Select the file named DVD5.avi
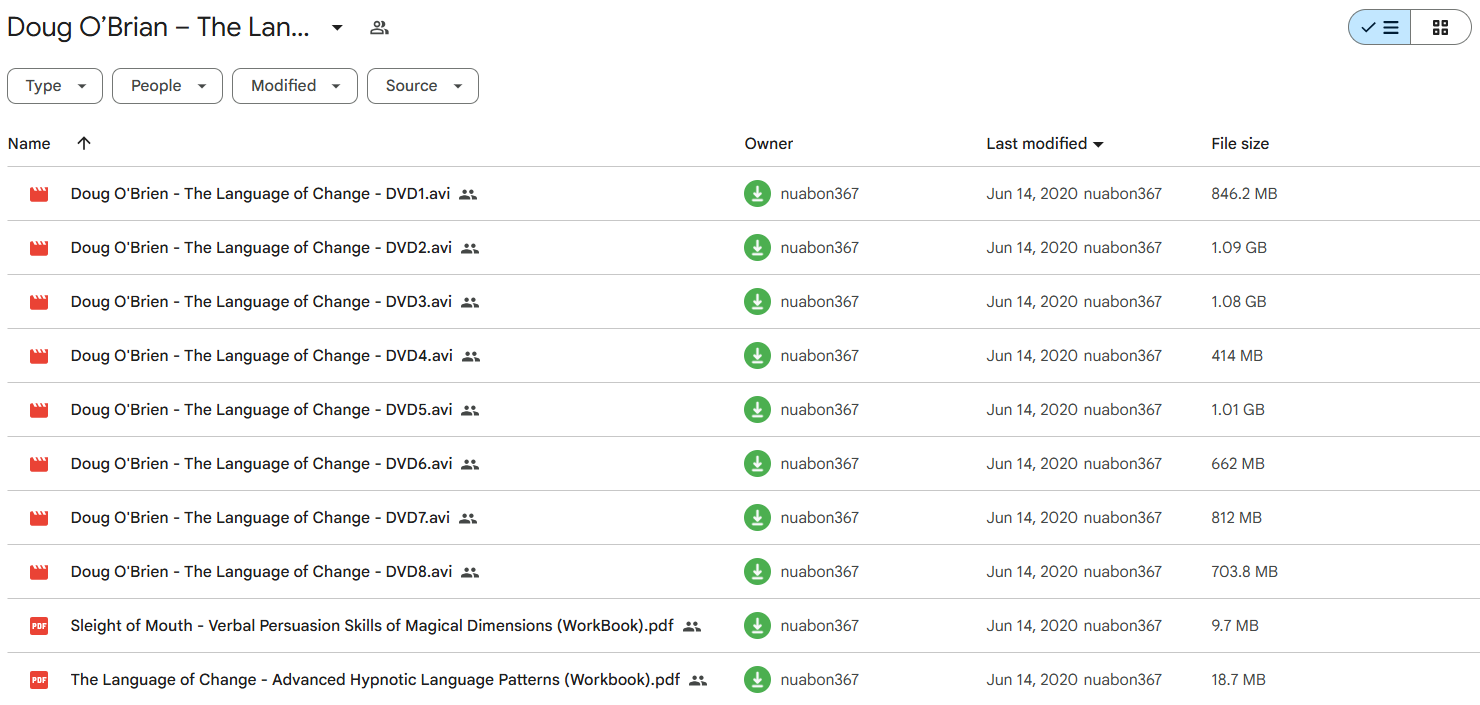 tap(261, 410)
